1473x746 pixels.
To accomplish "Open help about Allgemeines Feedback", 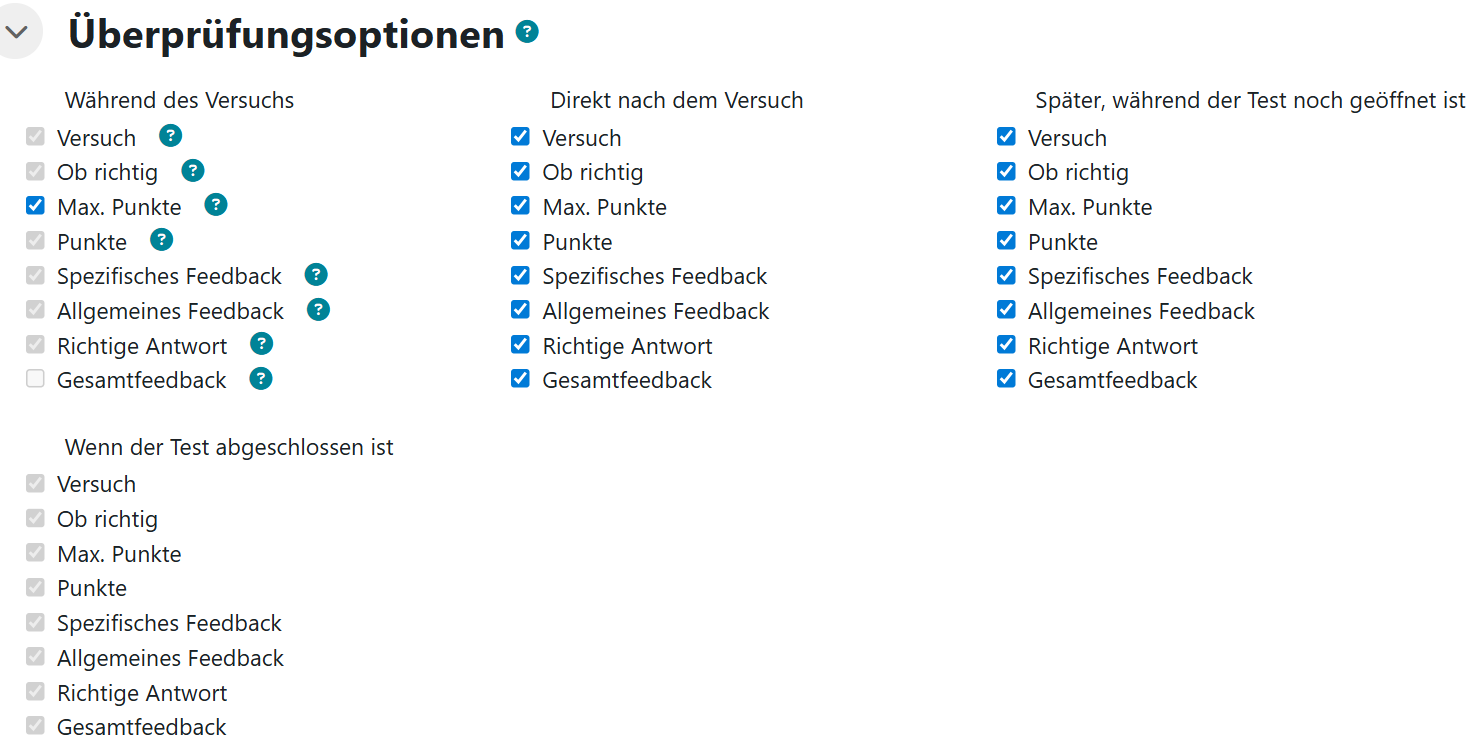I will tap(318, 310).
